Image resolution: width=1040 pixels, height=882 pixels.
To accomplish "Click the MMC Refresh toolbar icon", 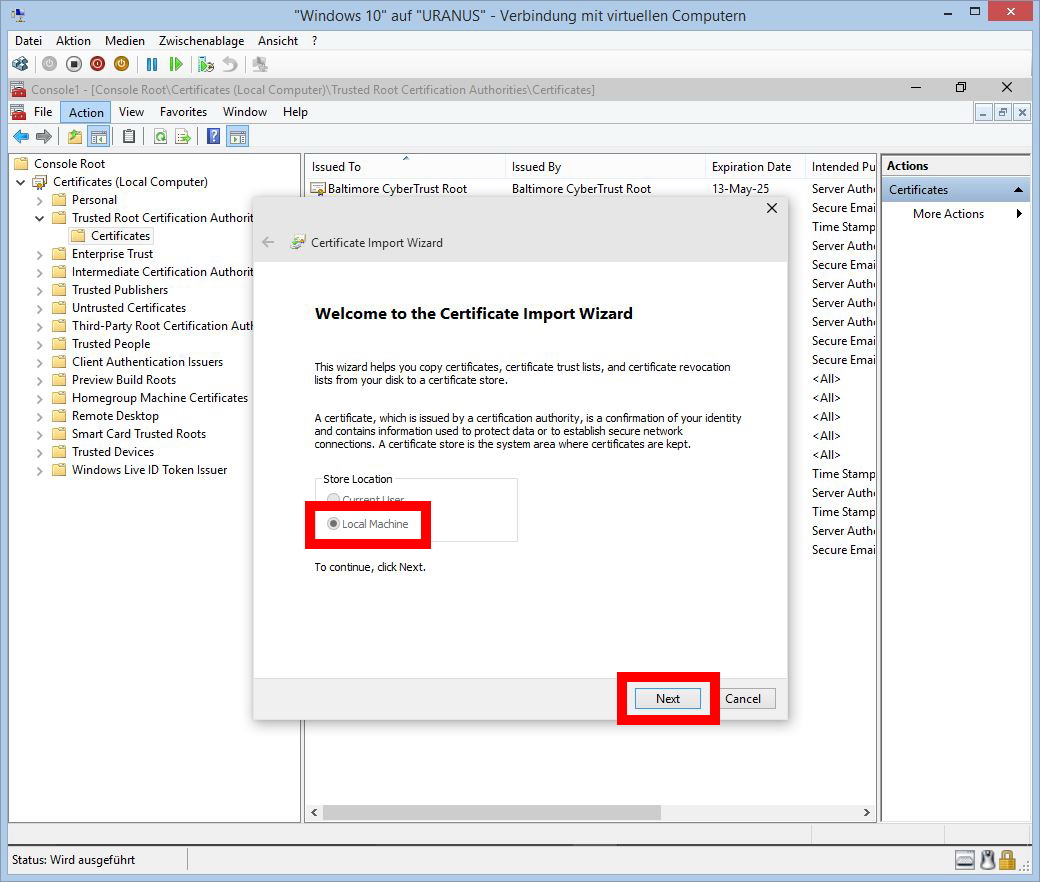I will coord(160,137).
